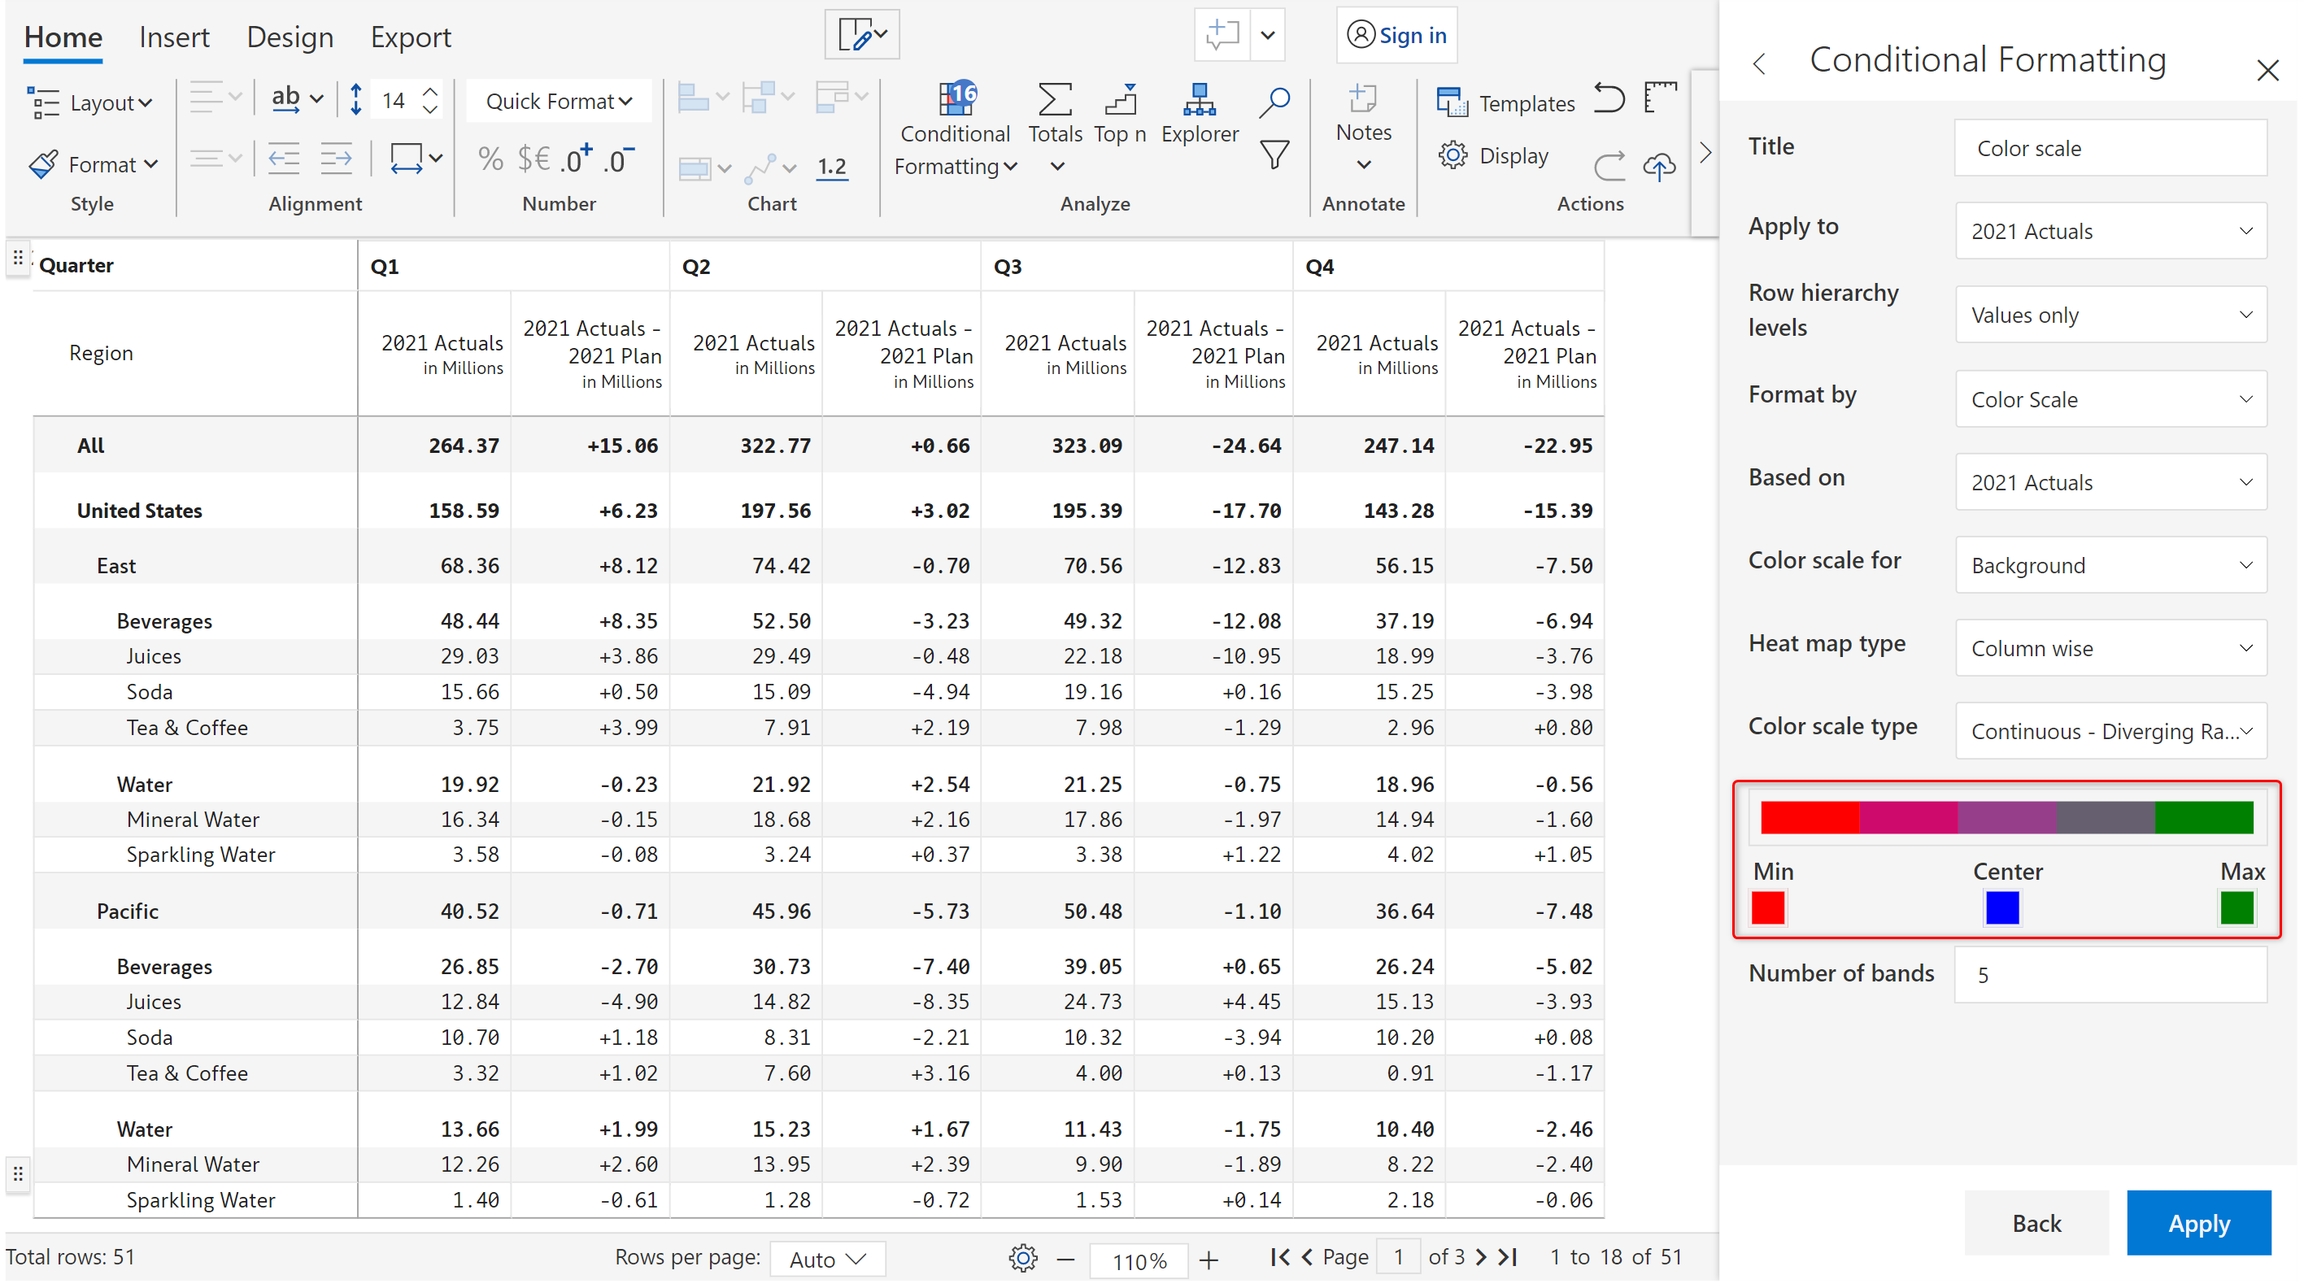Image resolution: width=2304 pixels, height=1288 pixels.
Task: Expand the Color scale type dropdown
Action: [2110, 731]
